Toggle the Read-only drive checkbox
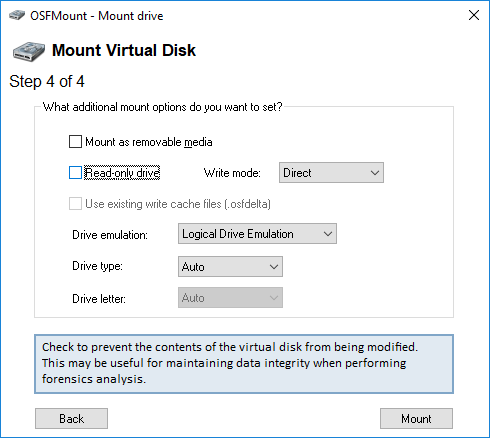 [75, 173]
